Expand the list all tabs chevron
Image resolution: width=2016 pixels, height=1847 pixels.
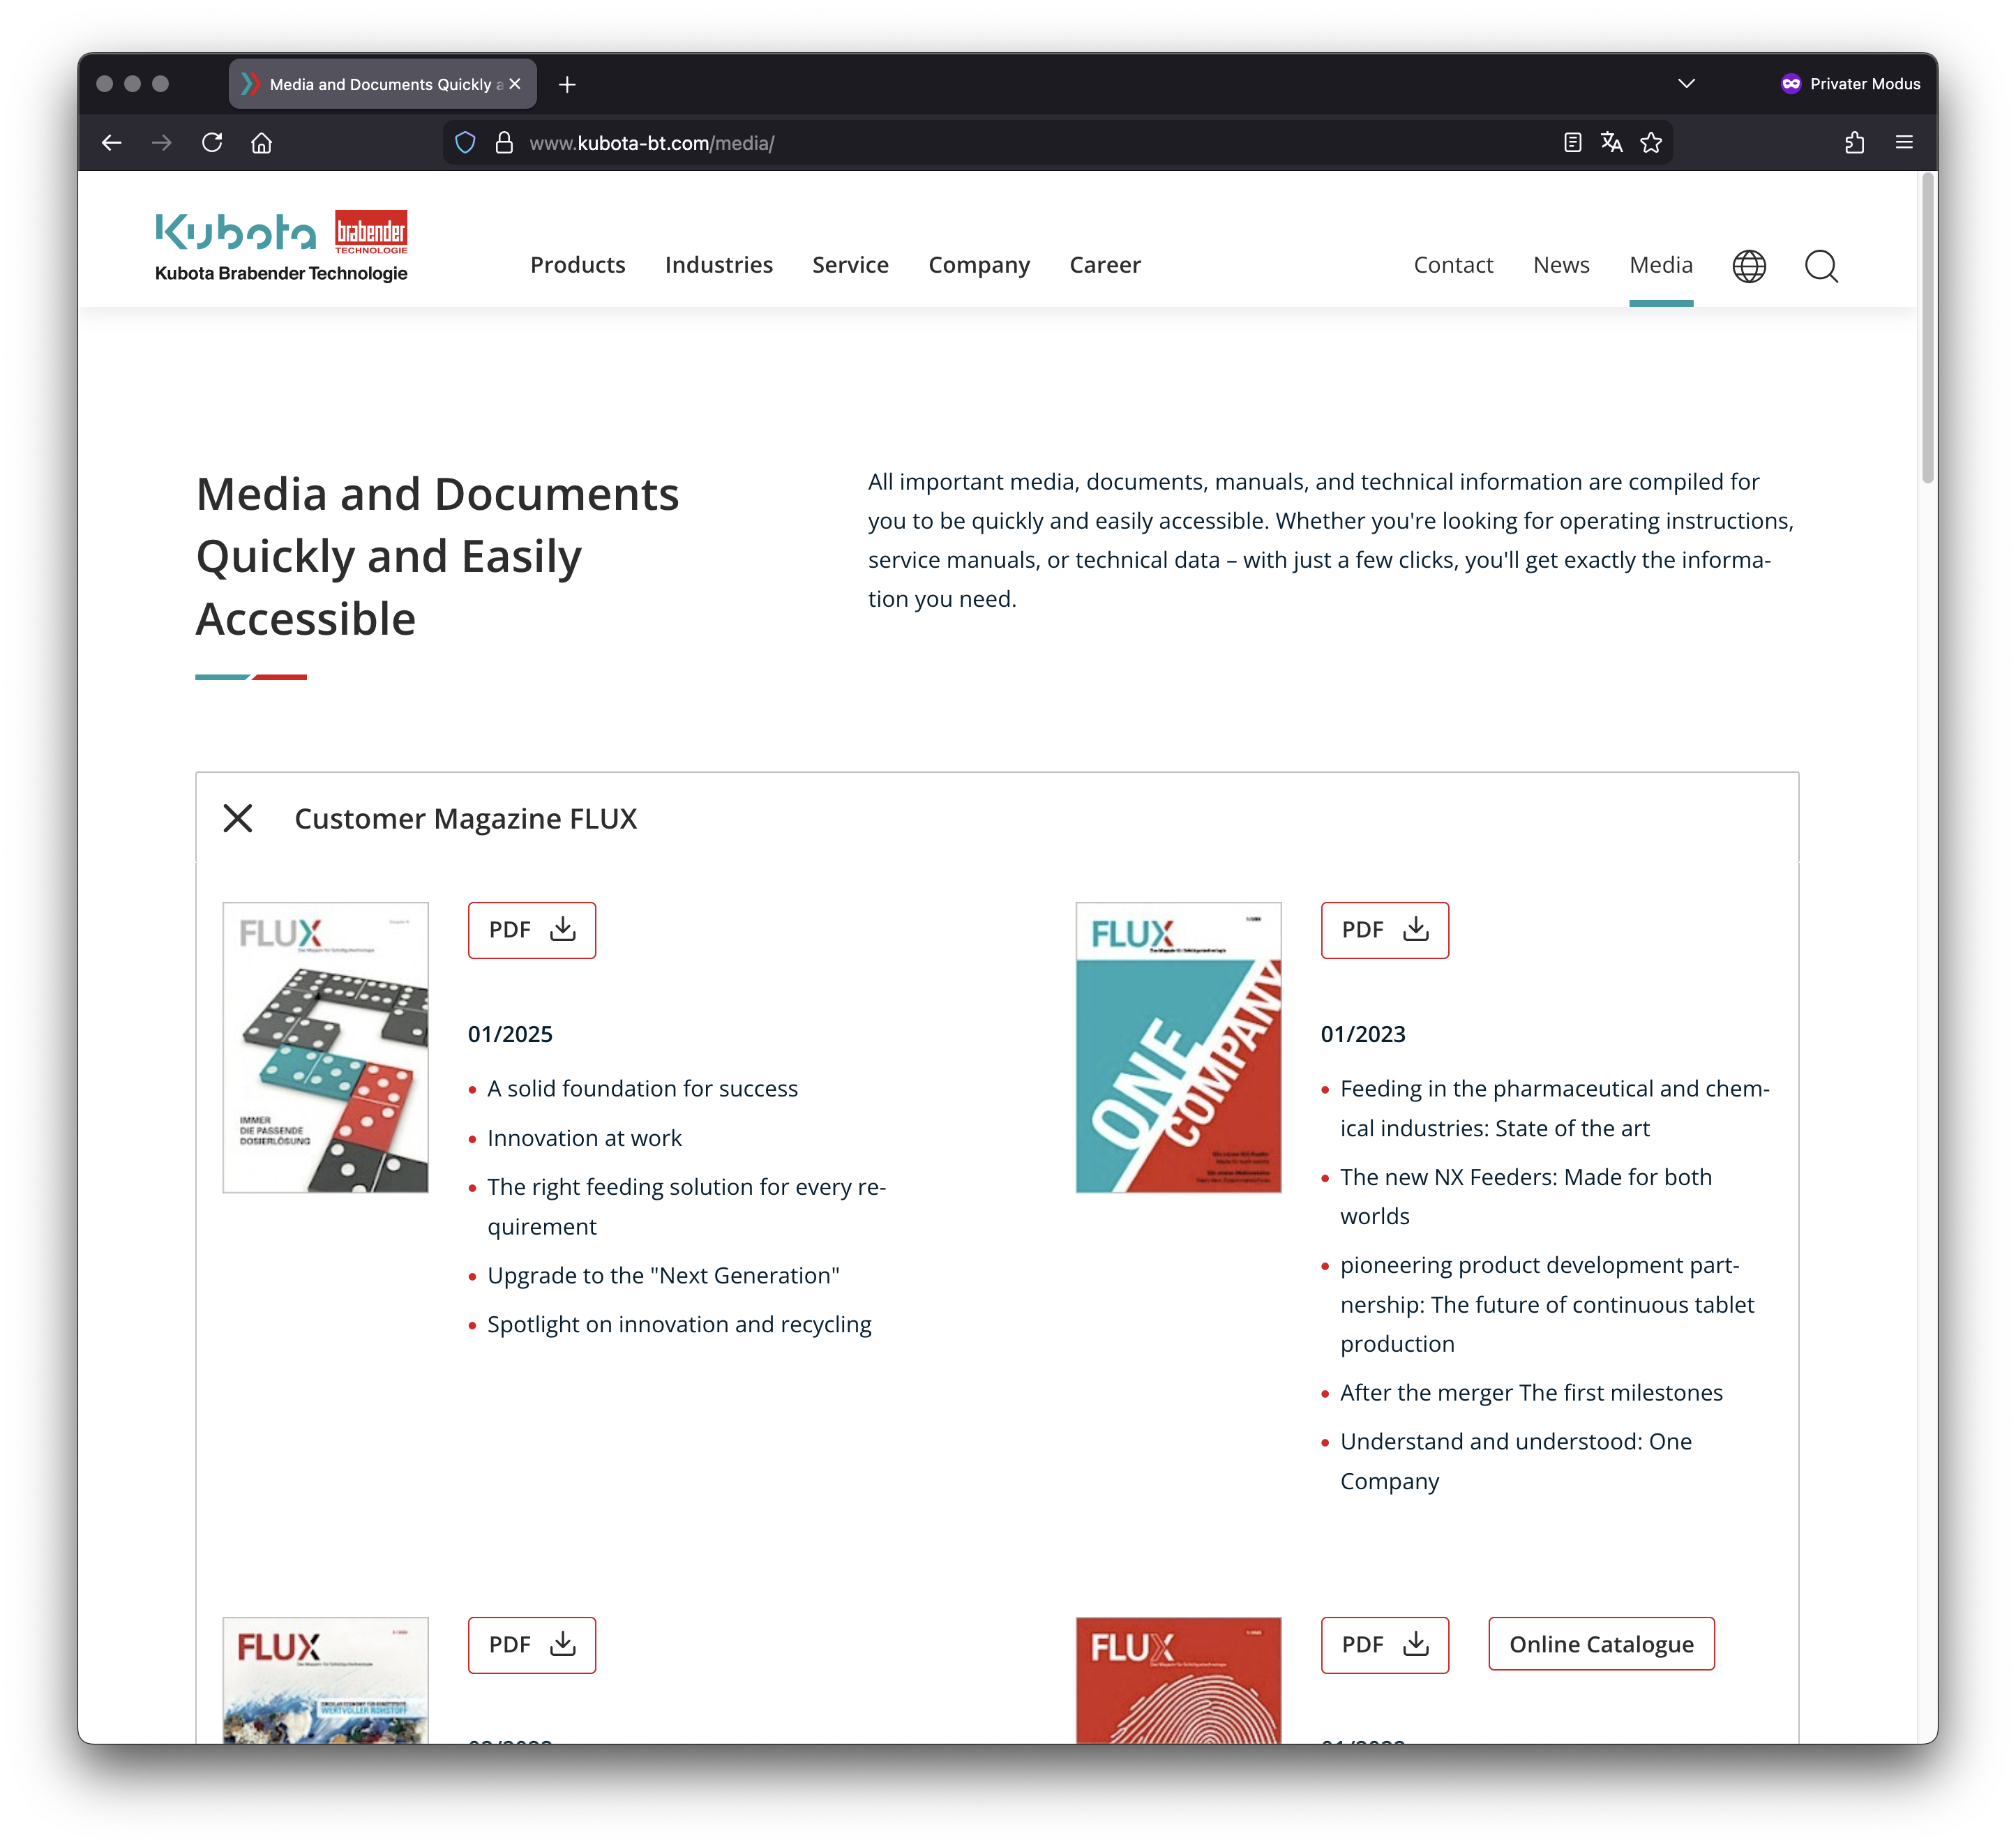[1686, 84]
